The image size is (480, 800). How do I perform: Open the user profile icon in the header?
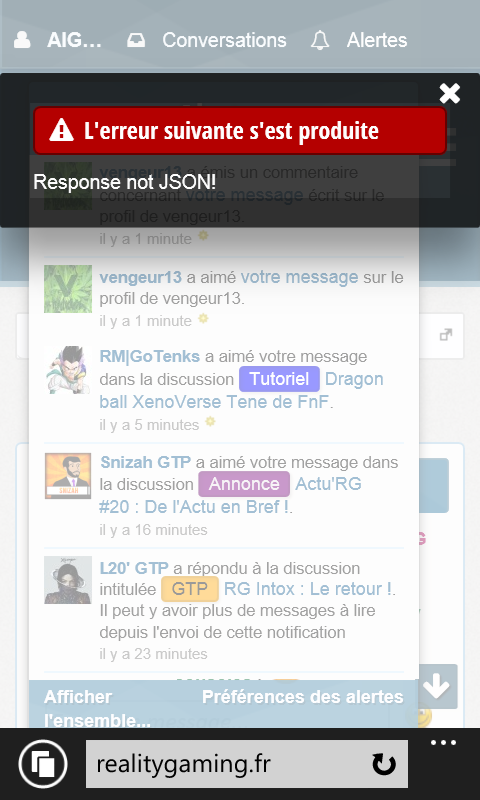click(x=22, y=40)
